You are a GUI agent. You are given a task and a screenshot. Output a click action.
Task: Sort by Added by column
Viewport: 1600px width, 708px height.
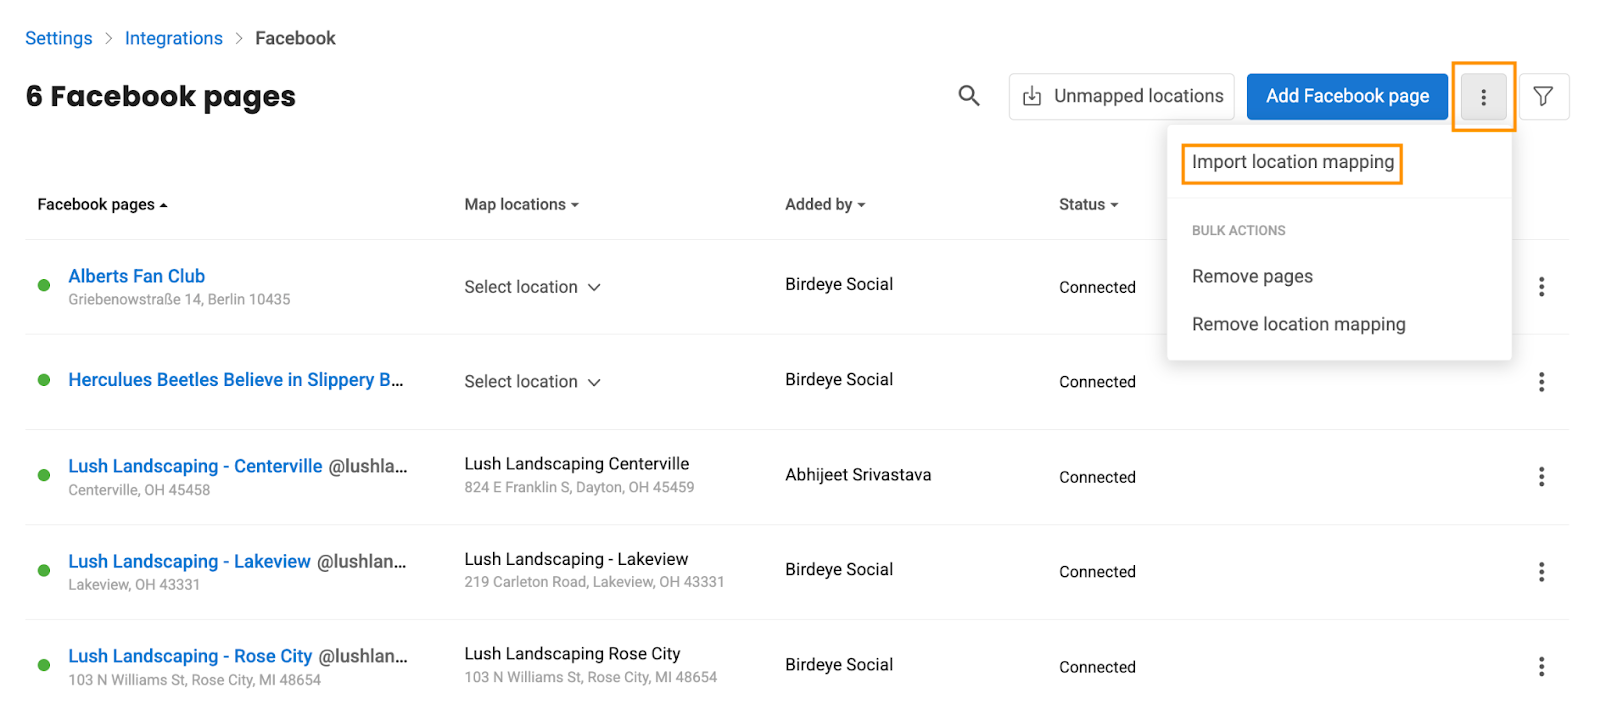click(825, 204)
